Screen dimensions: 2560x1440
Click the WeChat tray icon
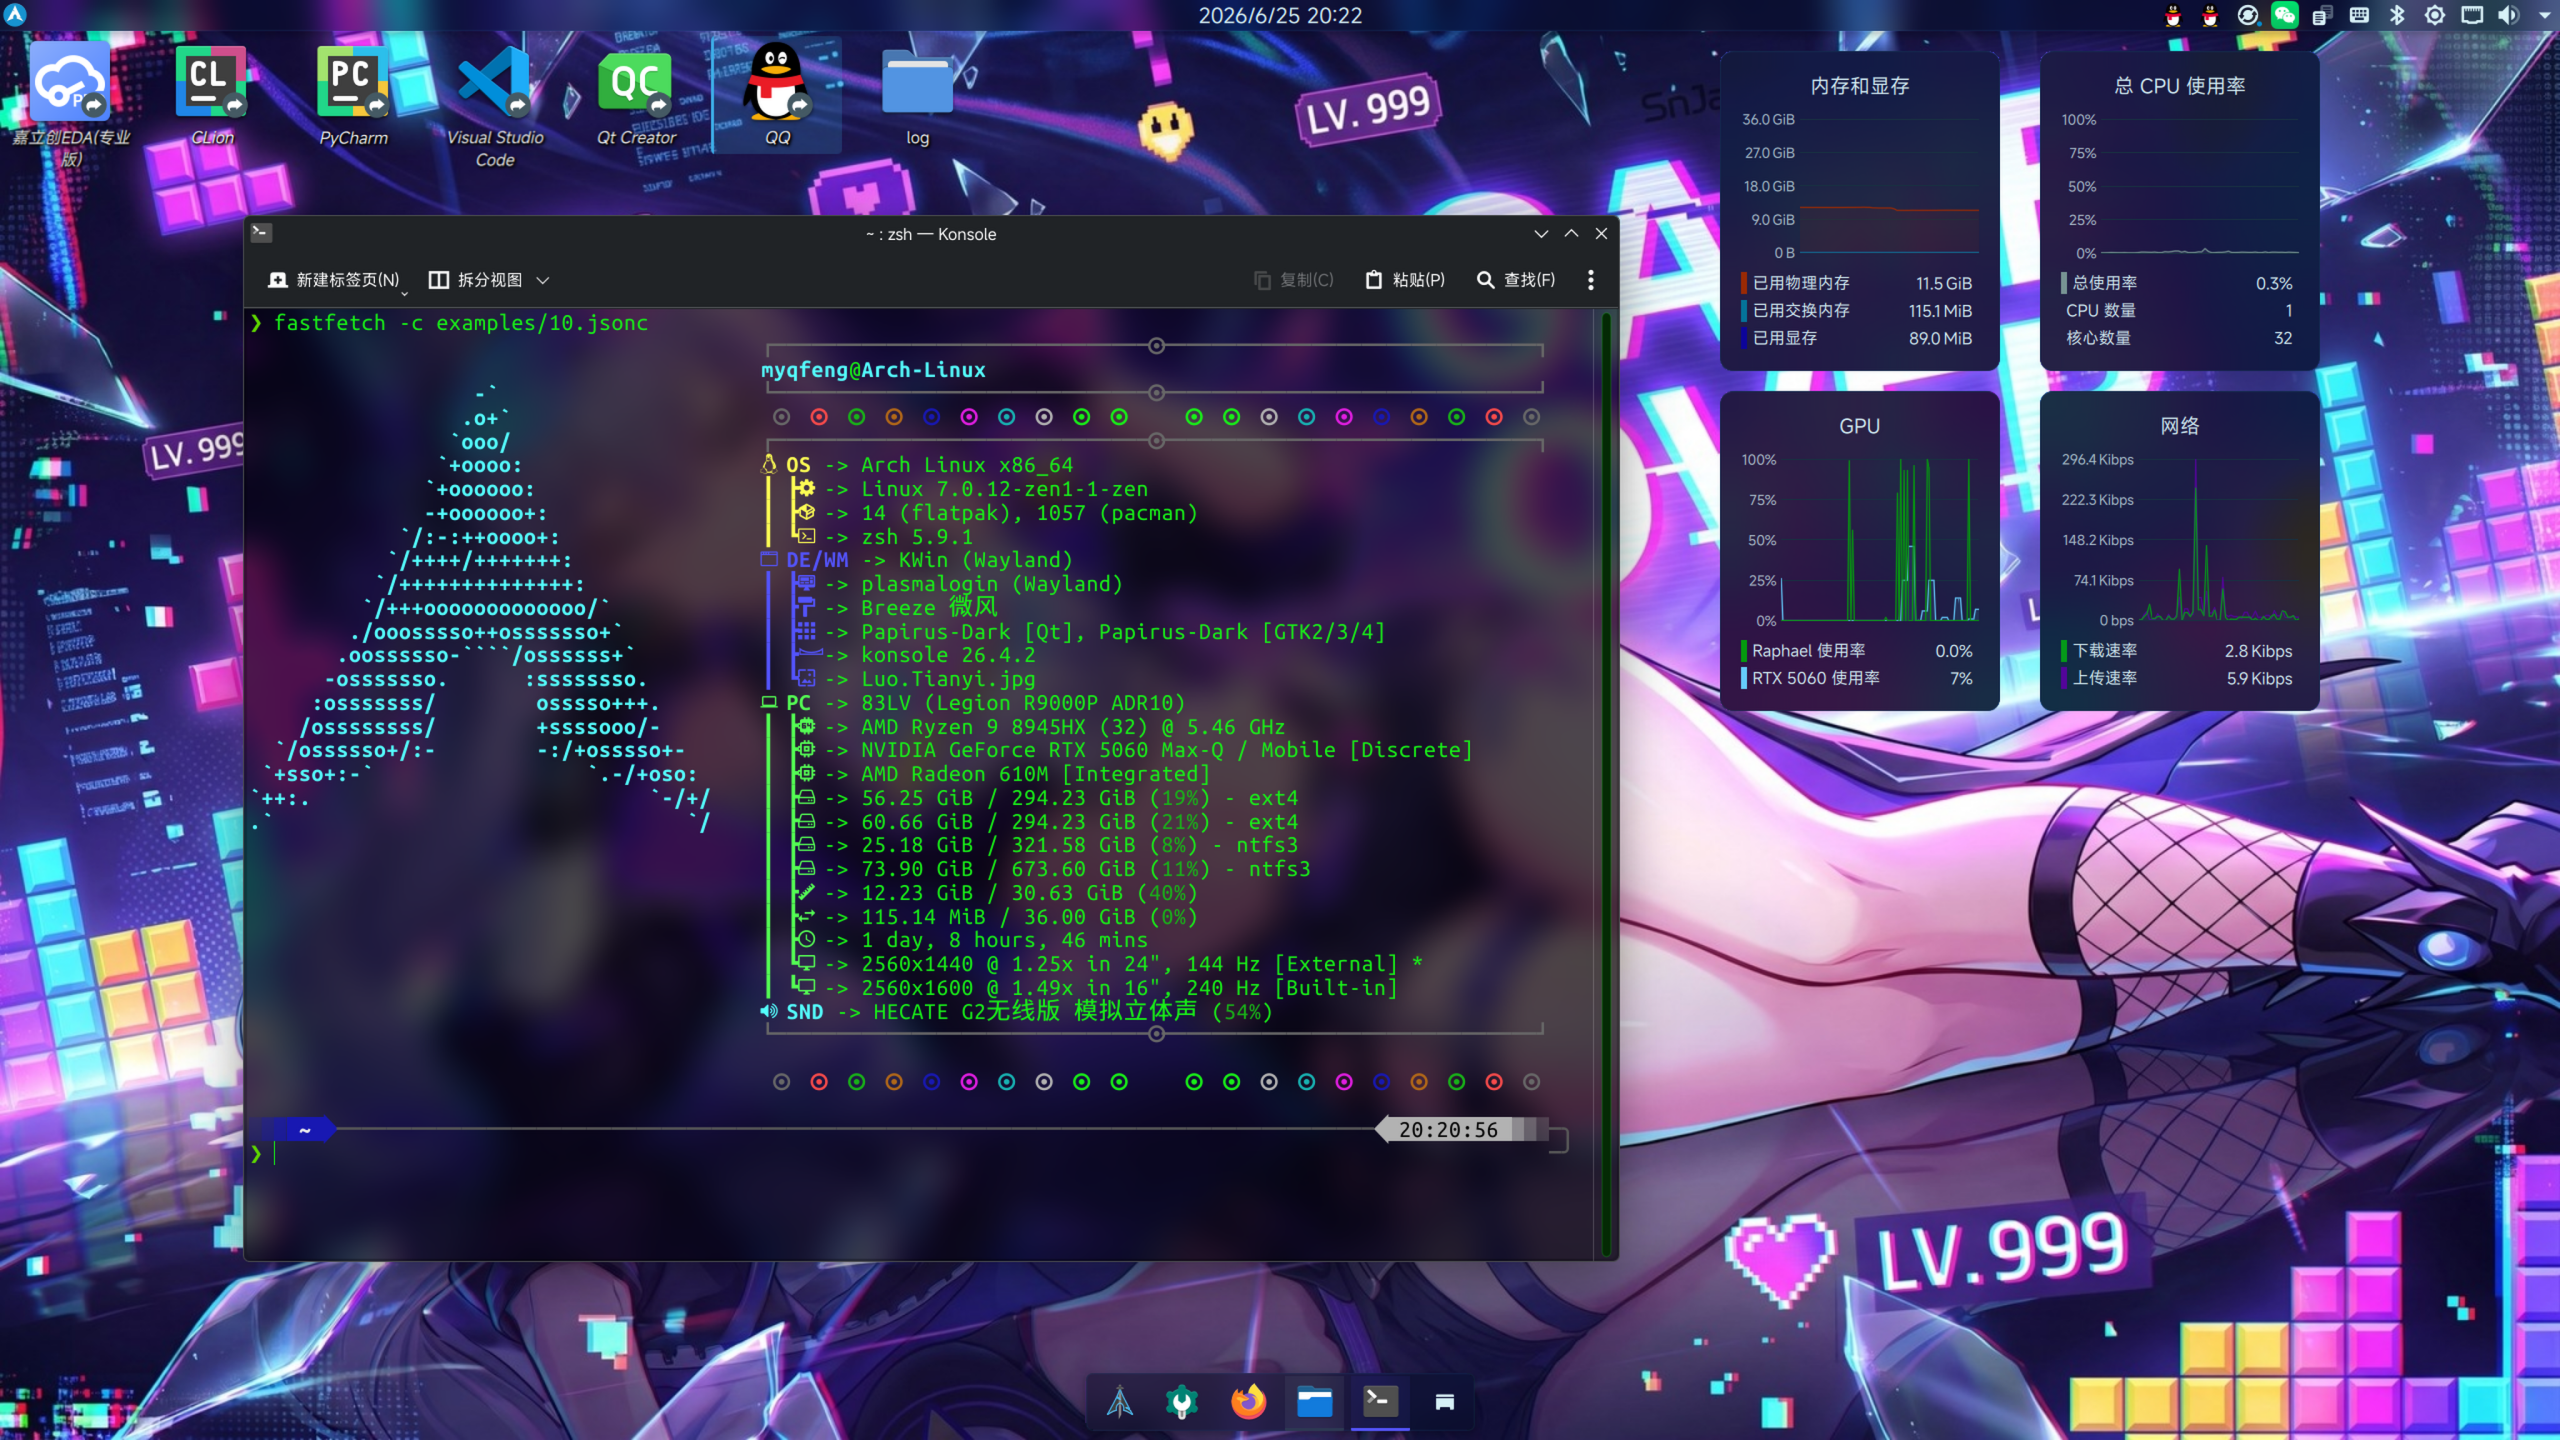click(x=2284, y=15)
